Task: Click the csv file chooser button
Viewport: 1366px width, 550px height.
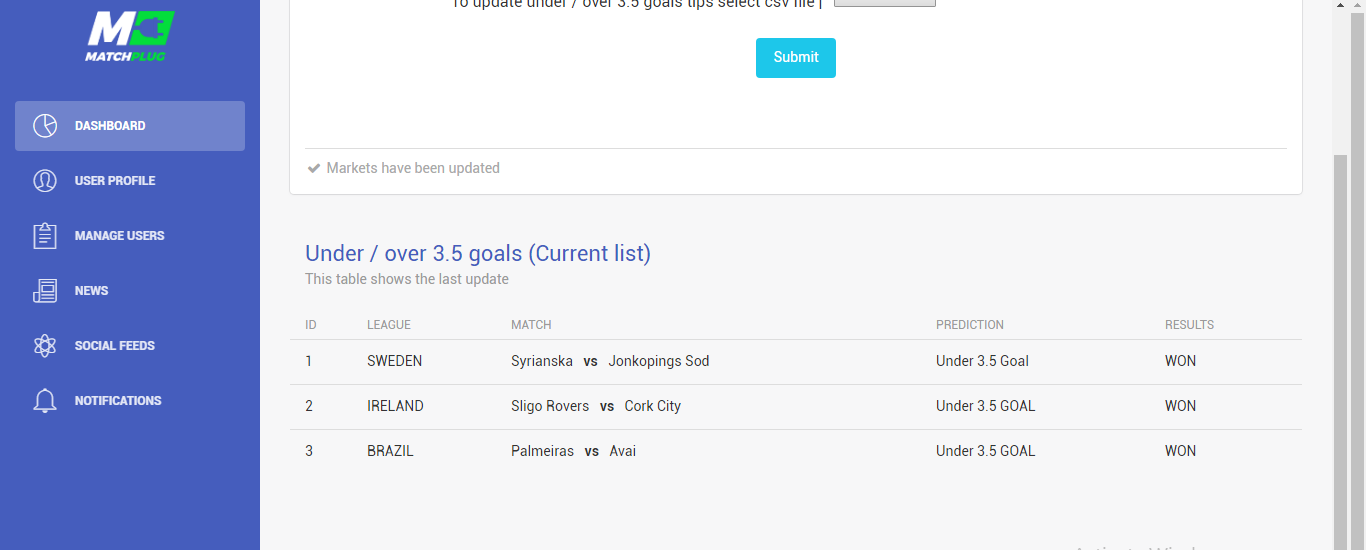Action: 884,3
